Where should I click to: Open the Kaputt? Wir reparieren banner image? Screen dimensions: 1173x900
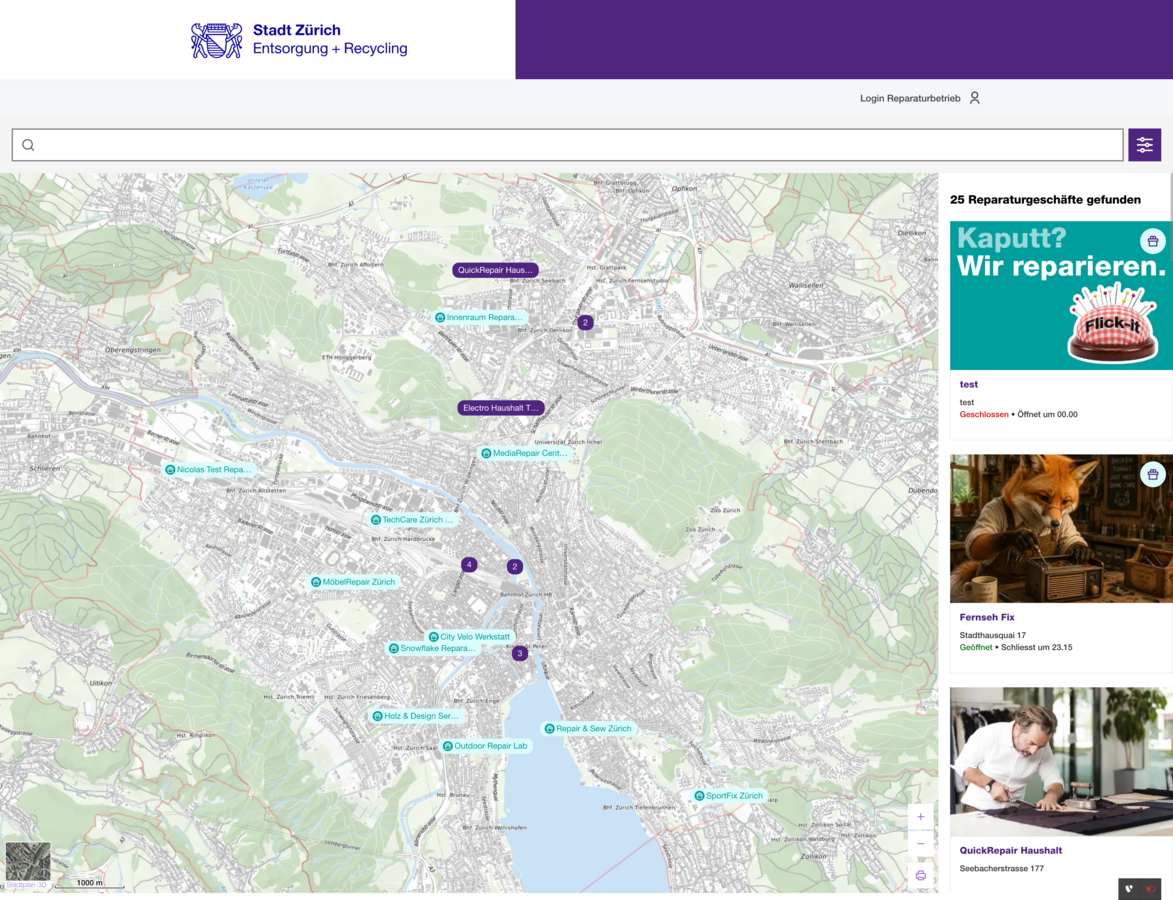point(1061,296)
